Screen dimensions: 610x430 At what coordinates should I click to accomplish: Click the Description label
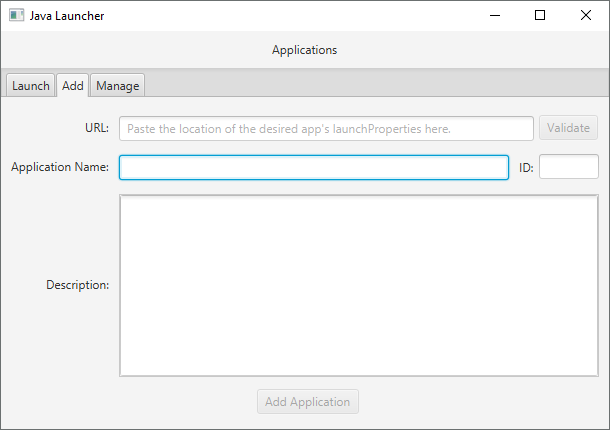pyautogui.click(x=77, y=285)
